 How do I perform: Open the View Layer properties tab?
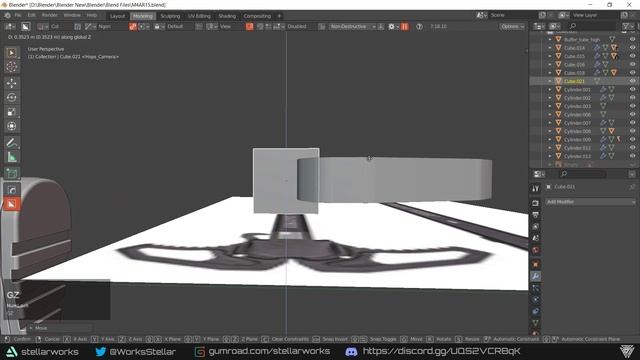point(536,227)
